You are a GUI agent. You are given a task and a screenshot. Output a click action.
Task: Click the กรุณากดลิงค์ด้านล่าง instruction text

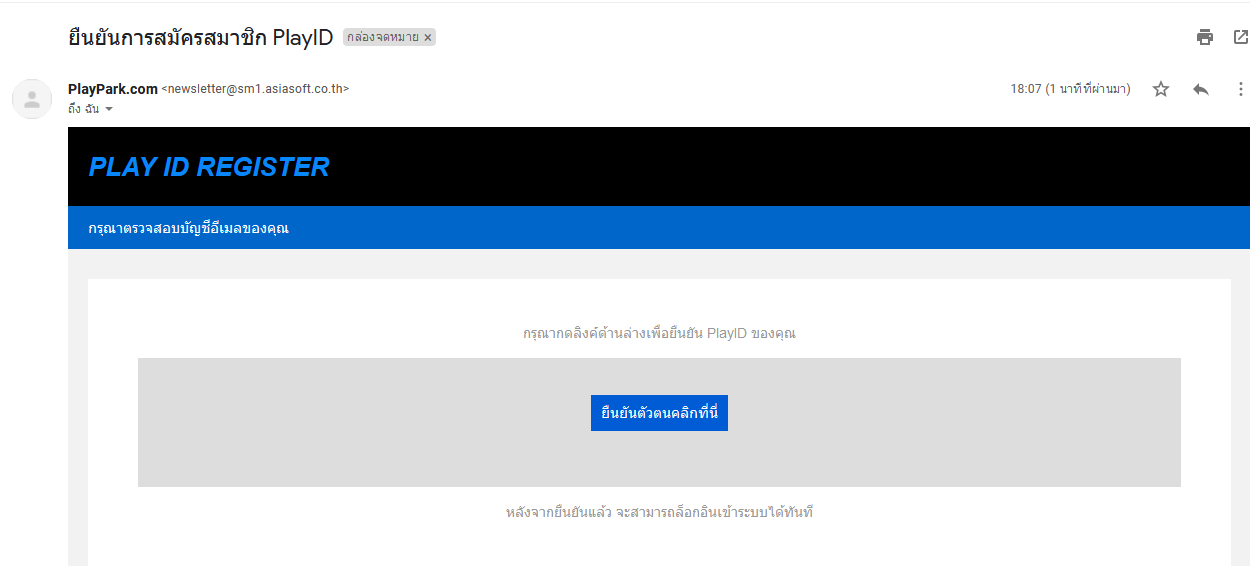(659, 333)
